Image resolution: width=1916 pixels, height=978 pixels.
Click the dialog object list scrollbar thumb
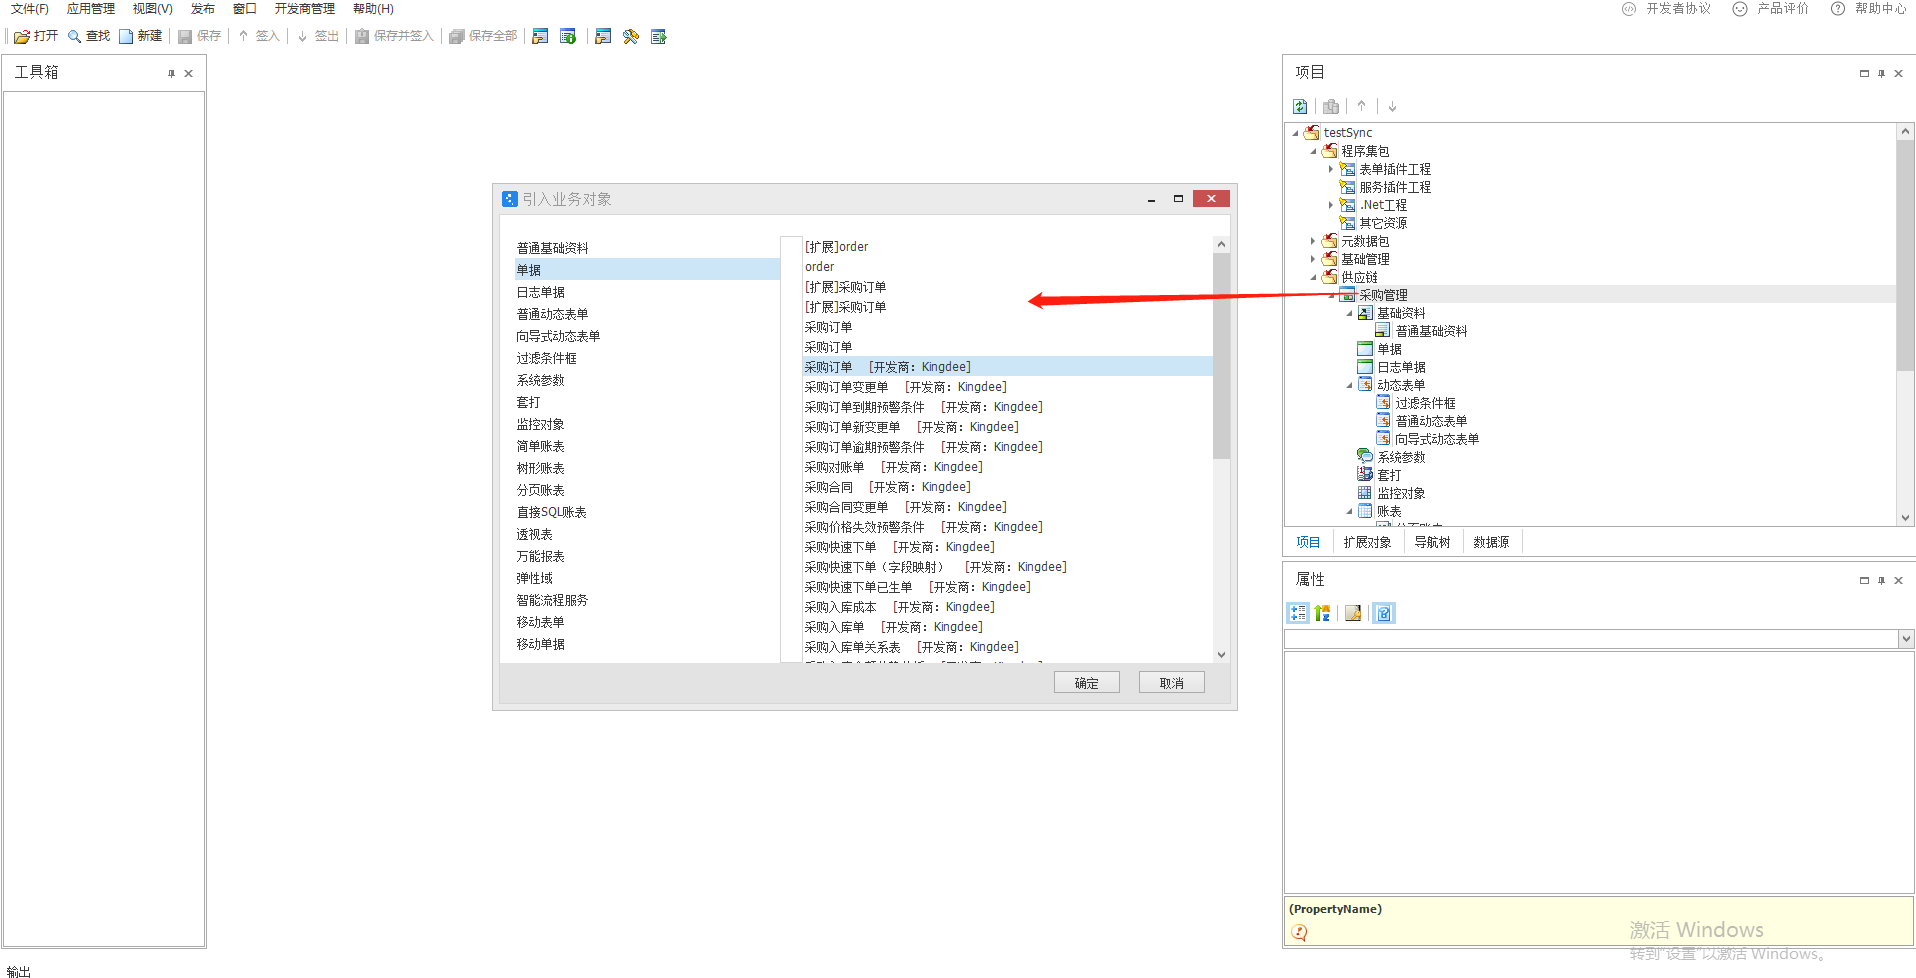(1221, 355)
